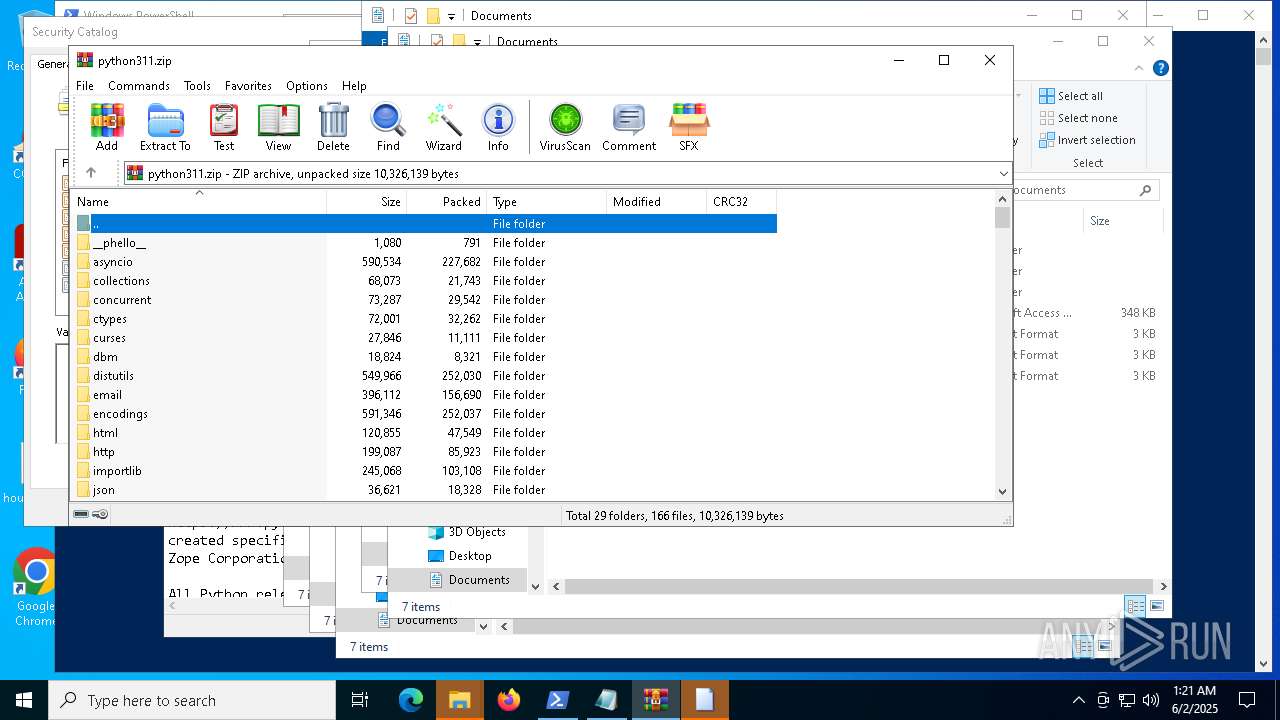Click the Add toolbar icon in WinRAR
Screen dimensions: 1280x720
point(107,127)
